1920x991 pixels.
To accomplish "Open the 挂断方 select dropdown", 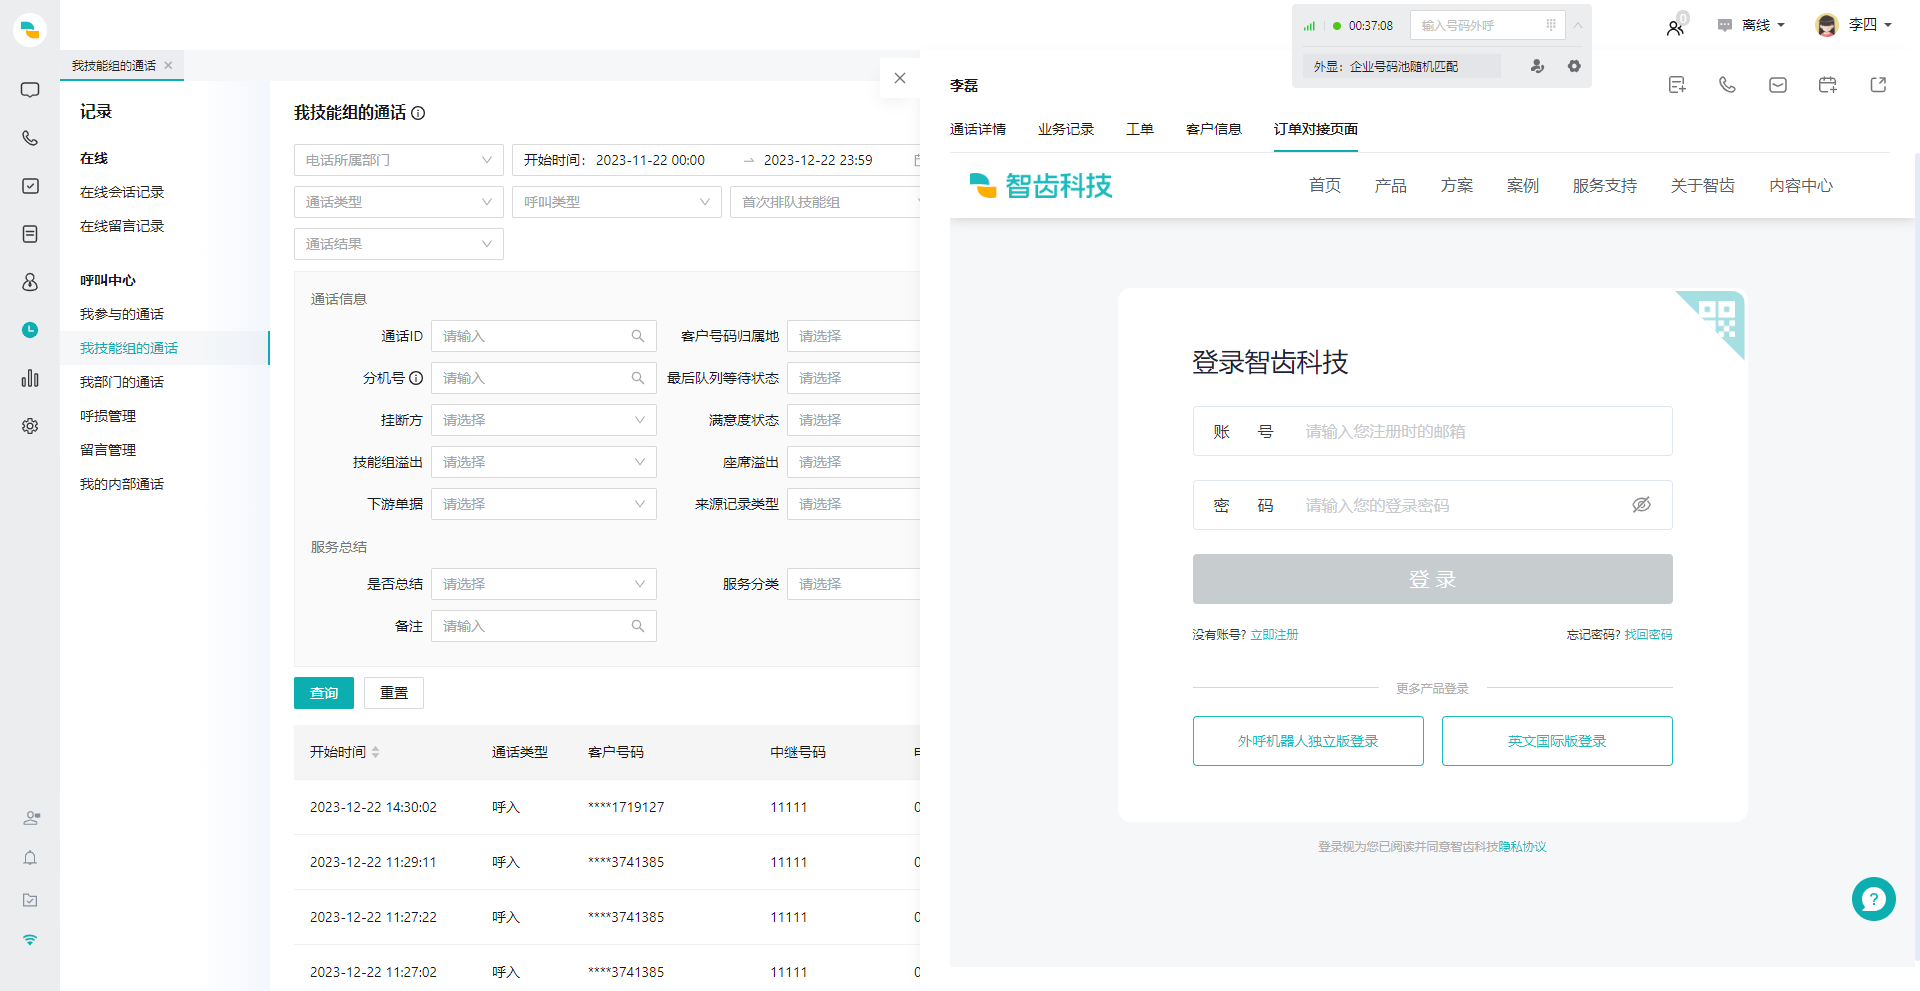I will 544,420.
